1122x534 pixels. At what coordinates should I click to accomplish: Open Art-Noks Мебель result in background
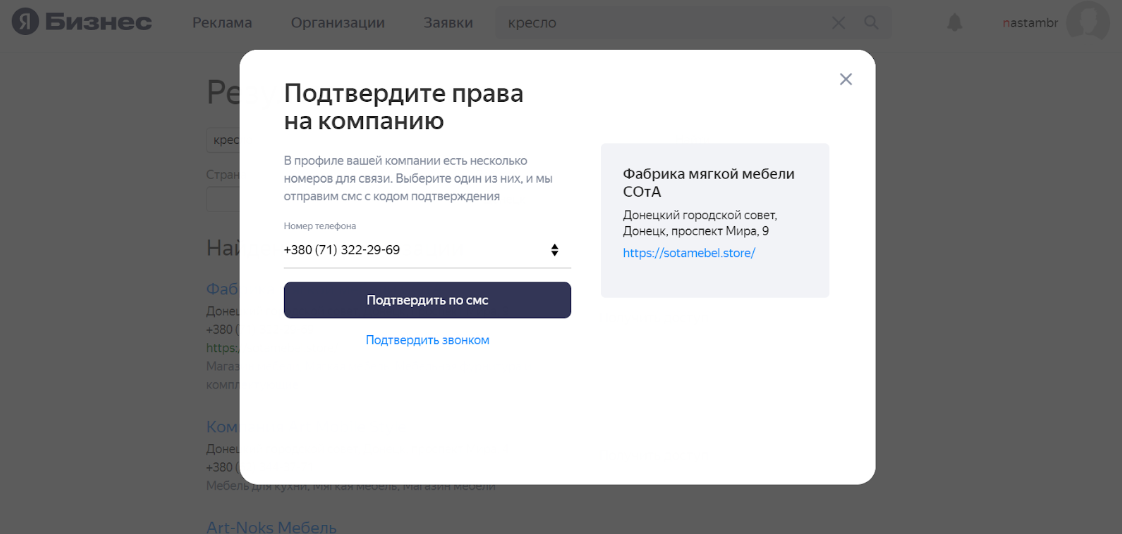click(271, 528)
